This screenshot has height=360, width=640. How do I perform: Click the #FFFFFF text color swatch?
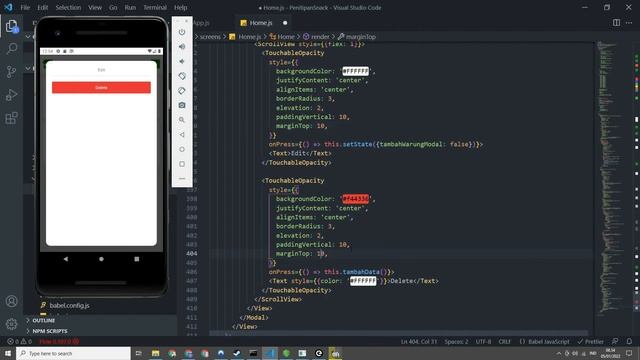(363, 281)
